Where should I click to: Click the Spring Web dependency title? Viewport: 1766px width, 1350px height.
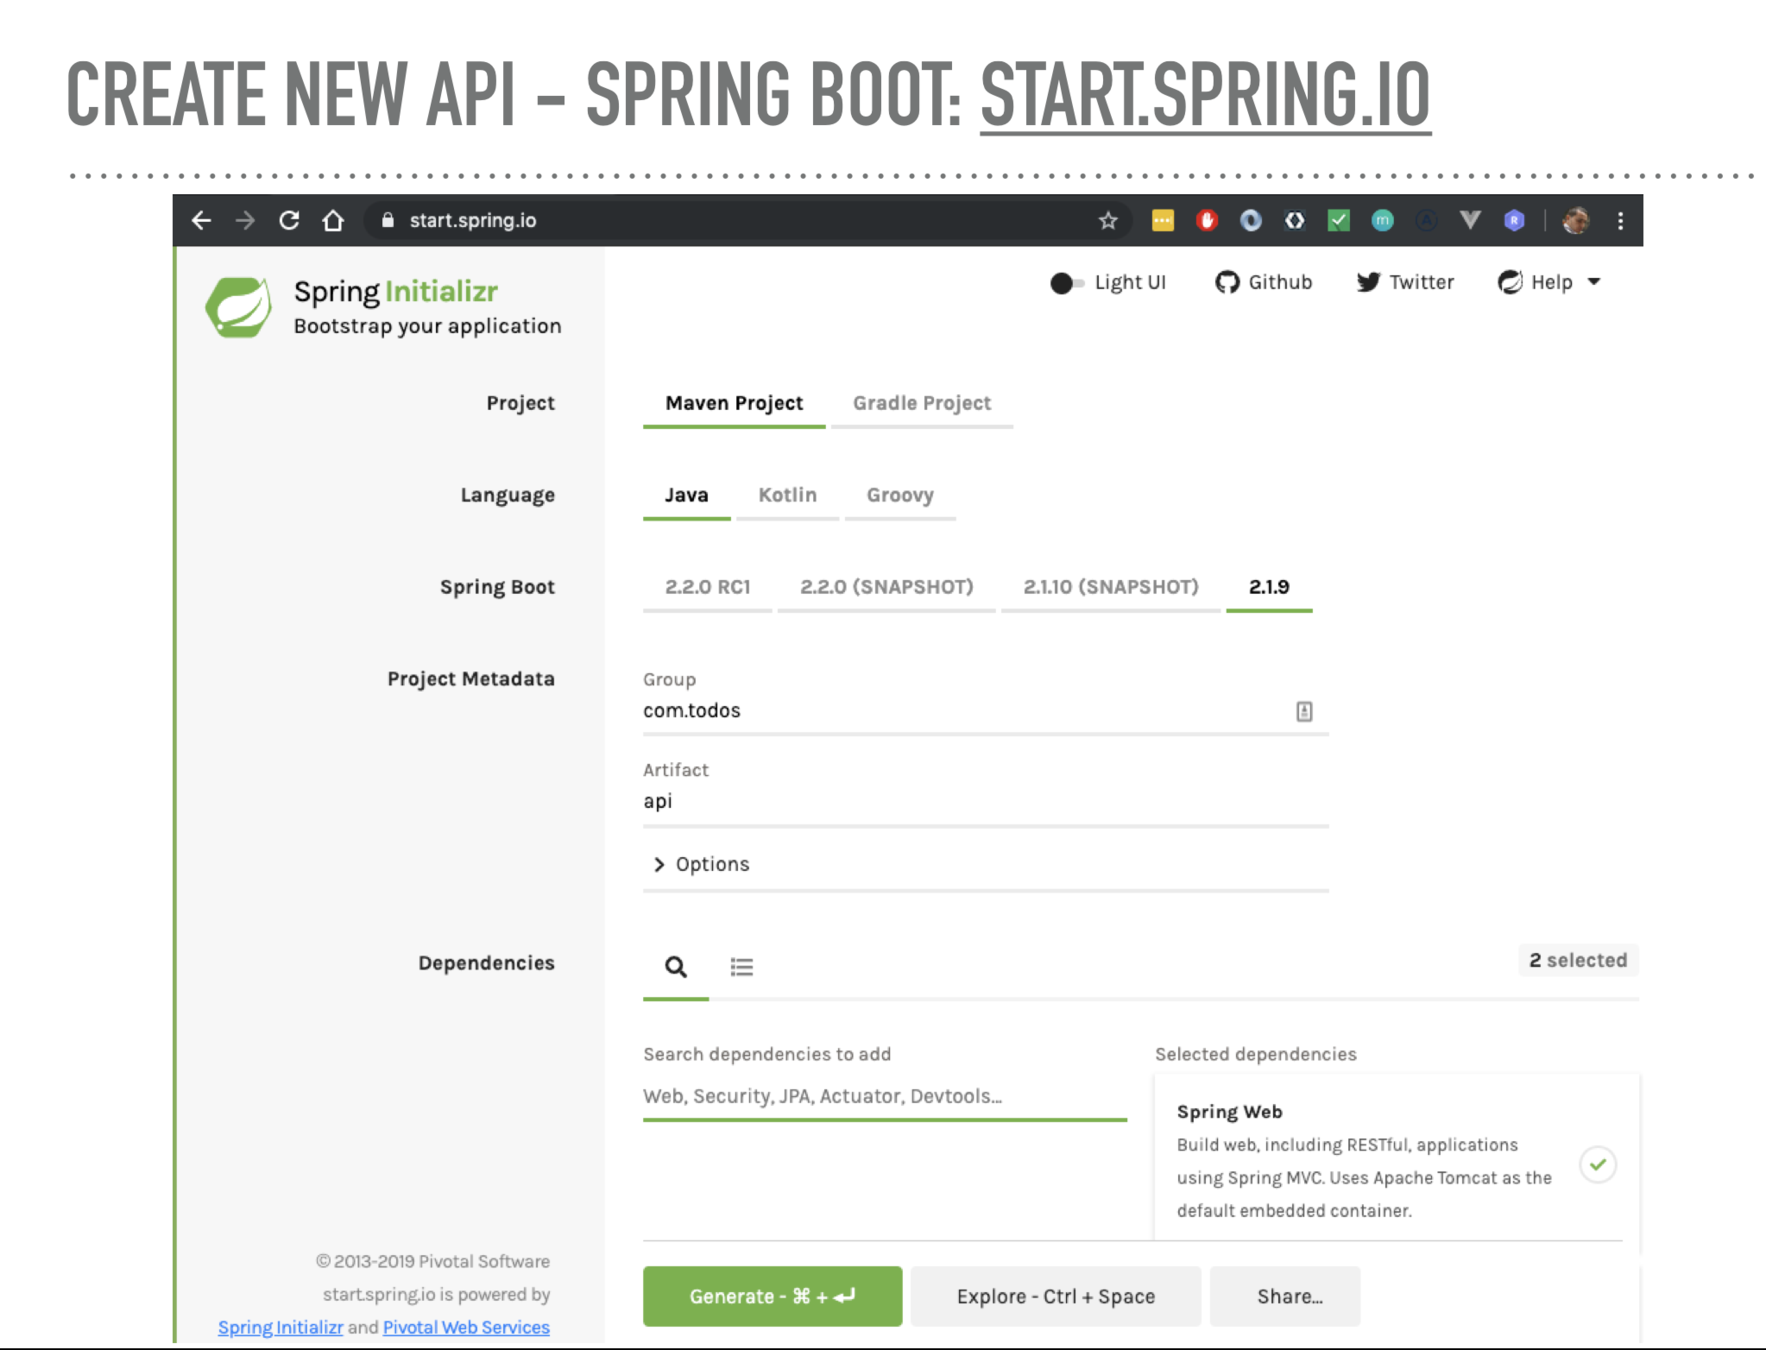click(x=1229, y=1112)
